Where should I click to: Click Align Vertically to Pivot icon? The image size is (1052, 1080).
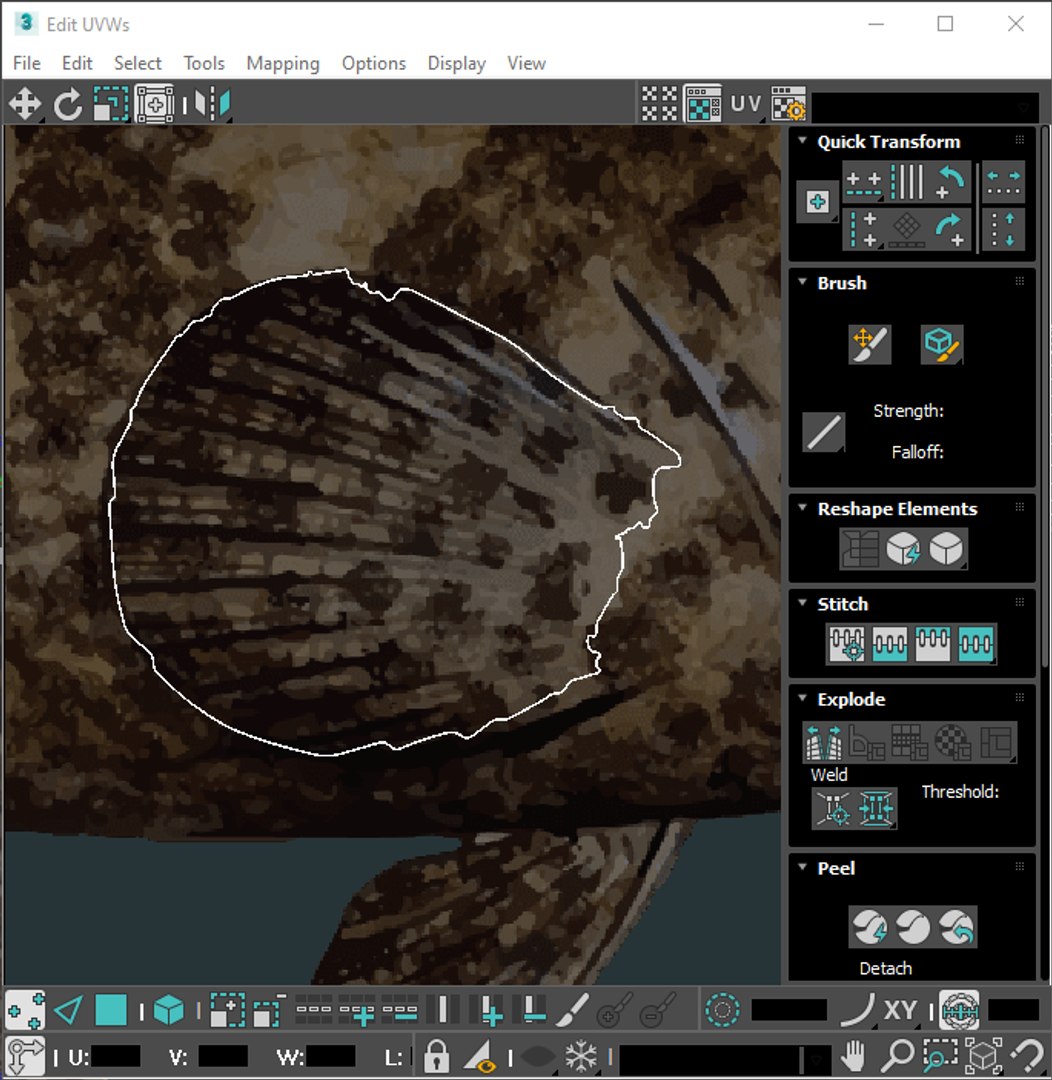pyautogui.click(x=863, y=229)
